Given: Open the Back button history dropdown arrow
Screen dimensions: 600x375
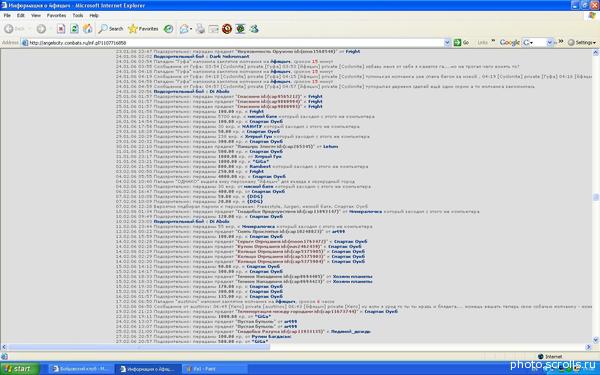Looking at the screenshot, I should tap(29, 29).
